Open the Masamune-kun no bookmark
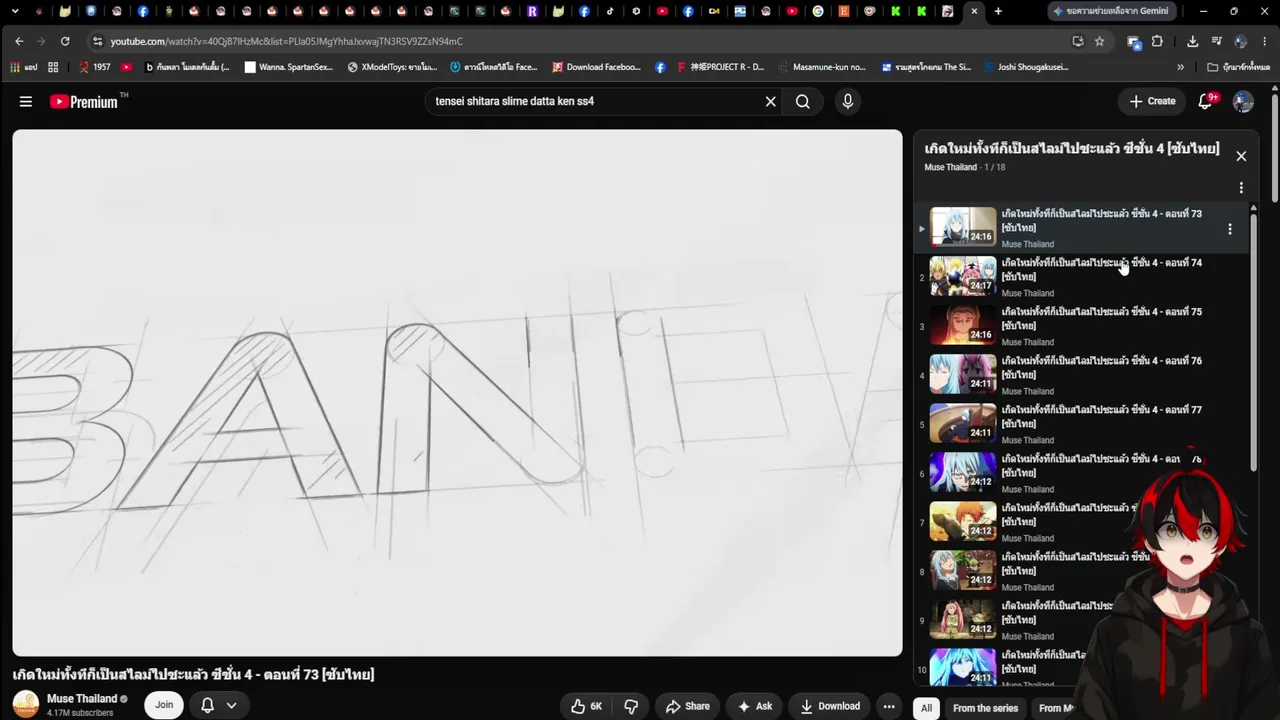Image resolution: width=1280 pixels, height=720 pixels. (822, 67)
